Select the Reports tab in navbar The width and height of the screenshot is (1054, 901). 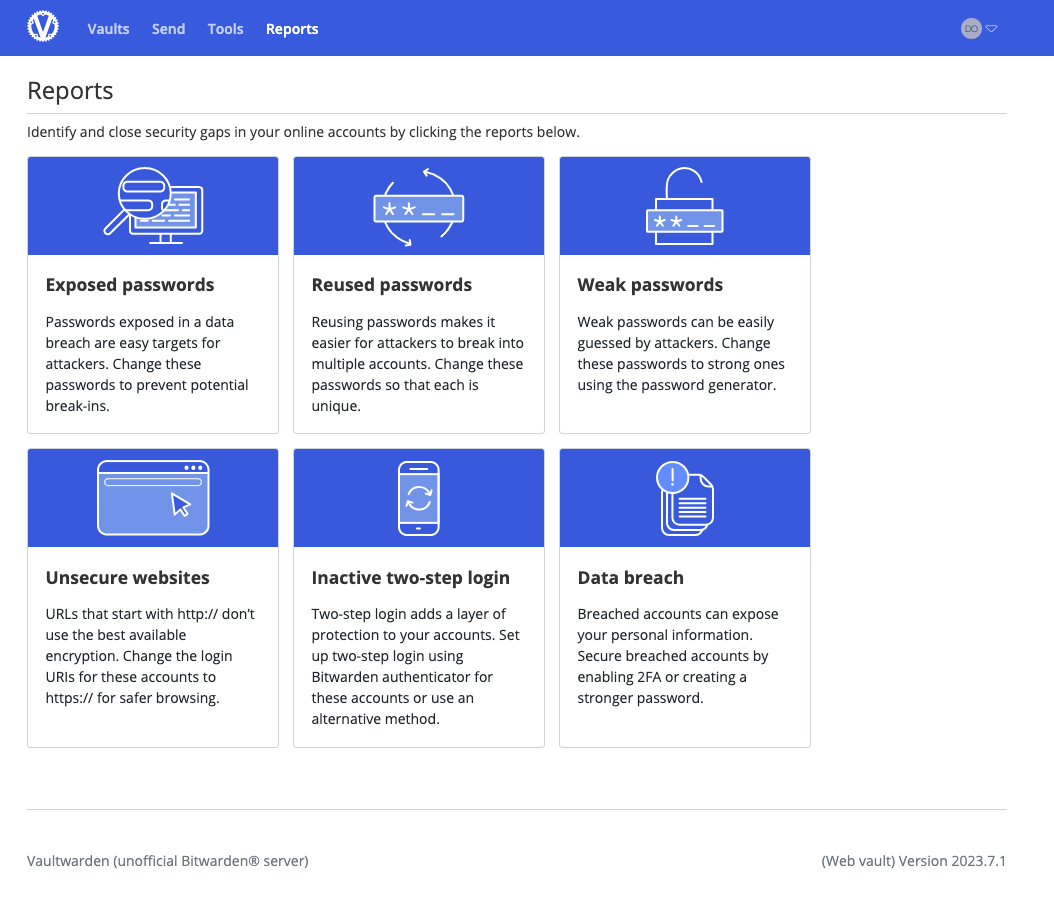(x=292, y=29)
